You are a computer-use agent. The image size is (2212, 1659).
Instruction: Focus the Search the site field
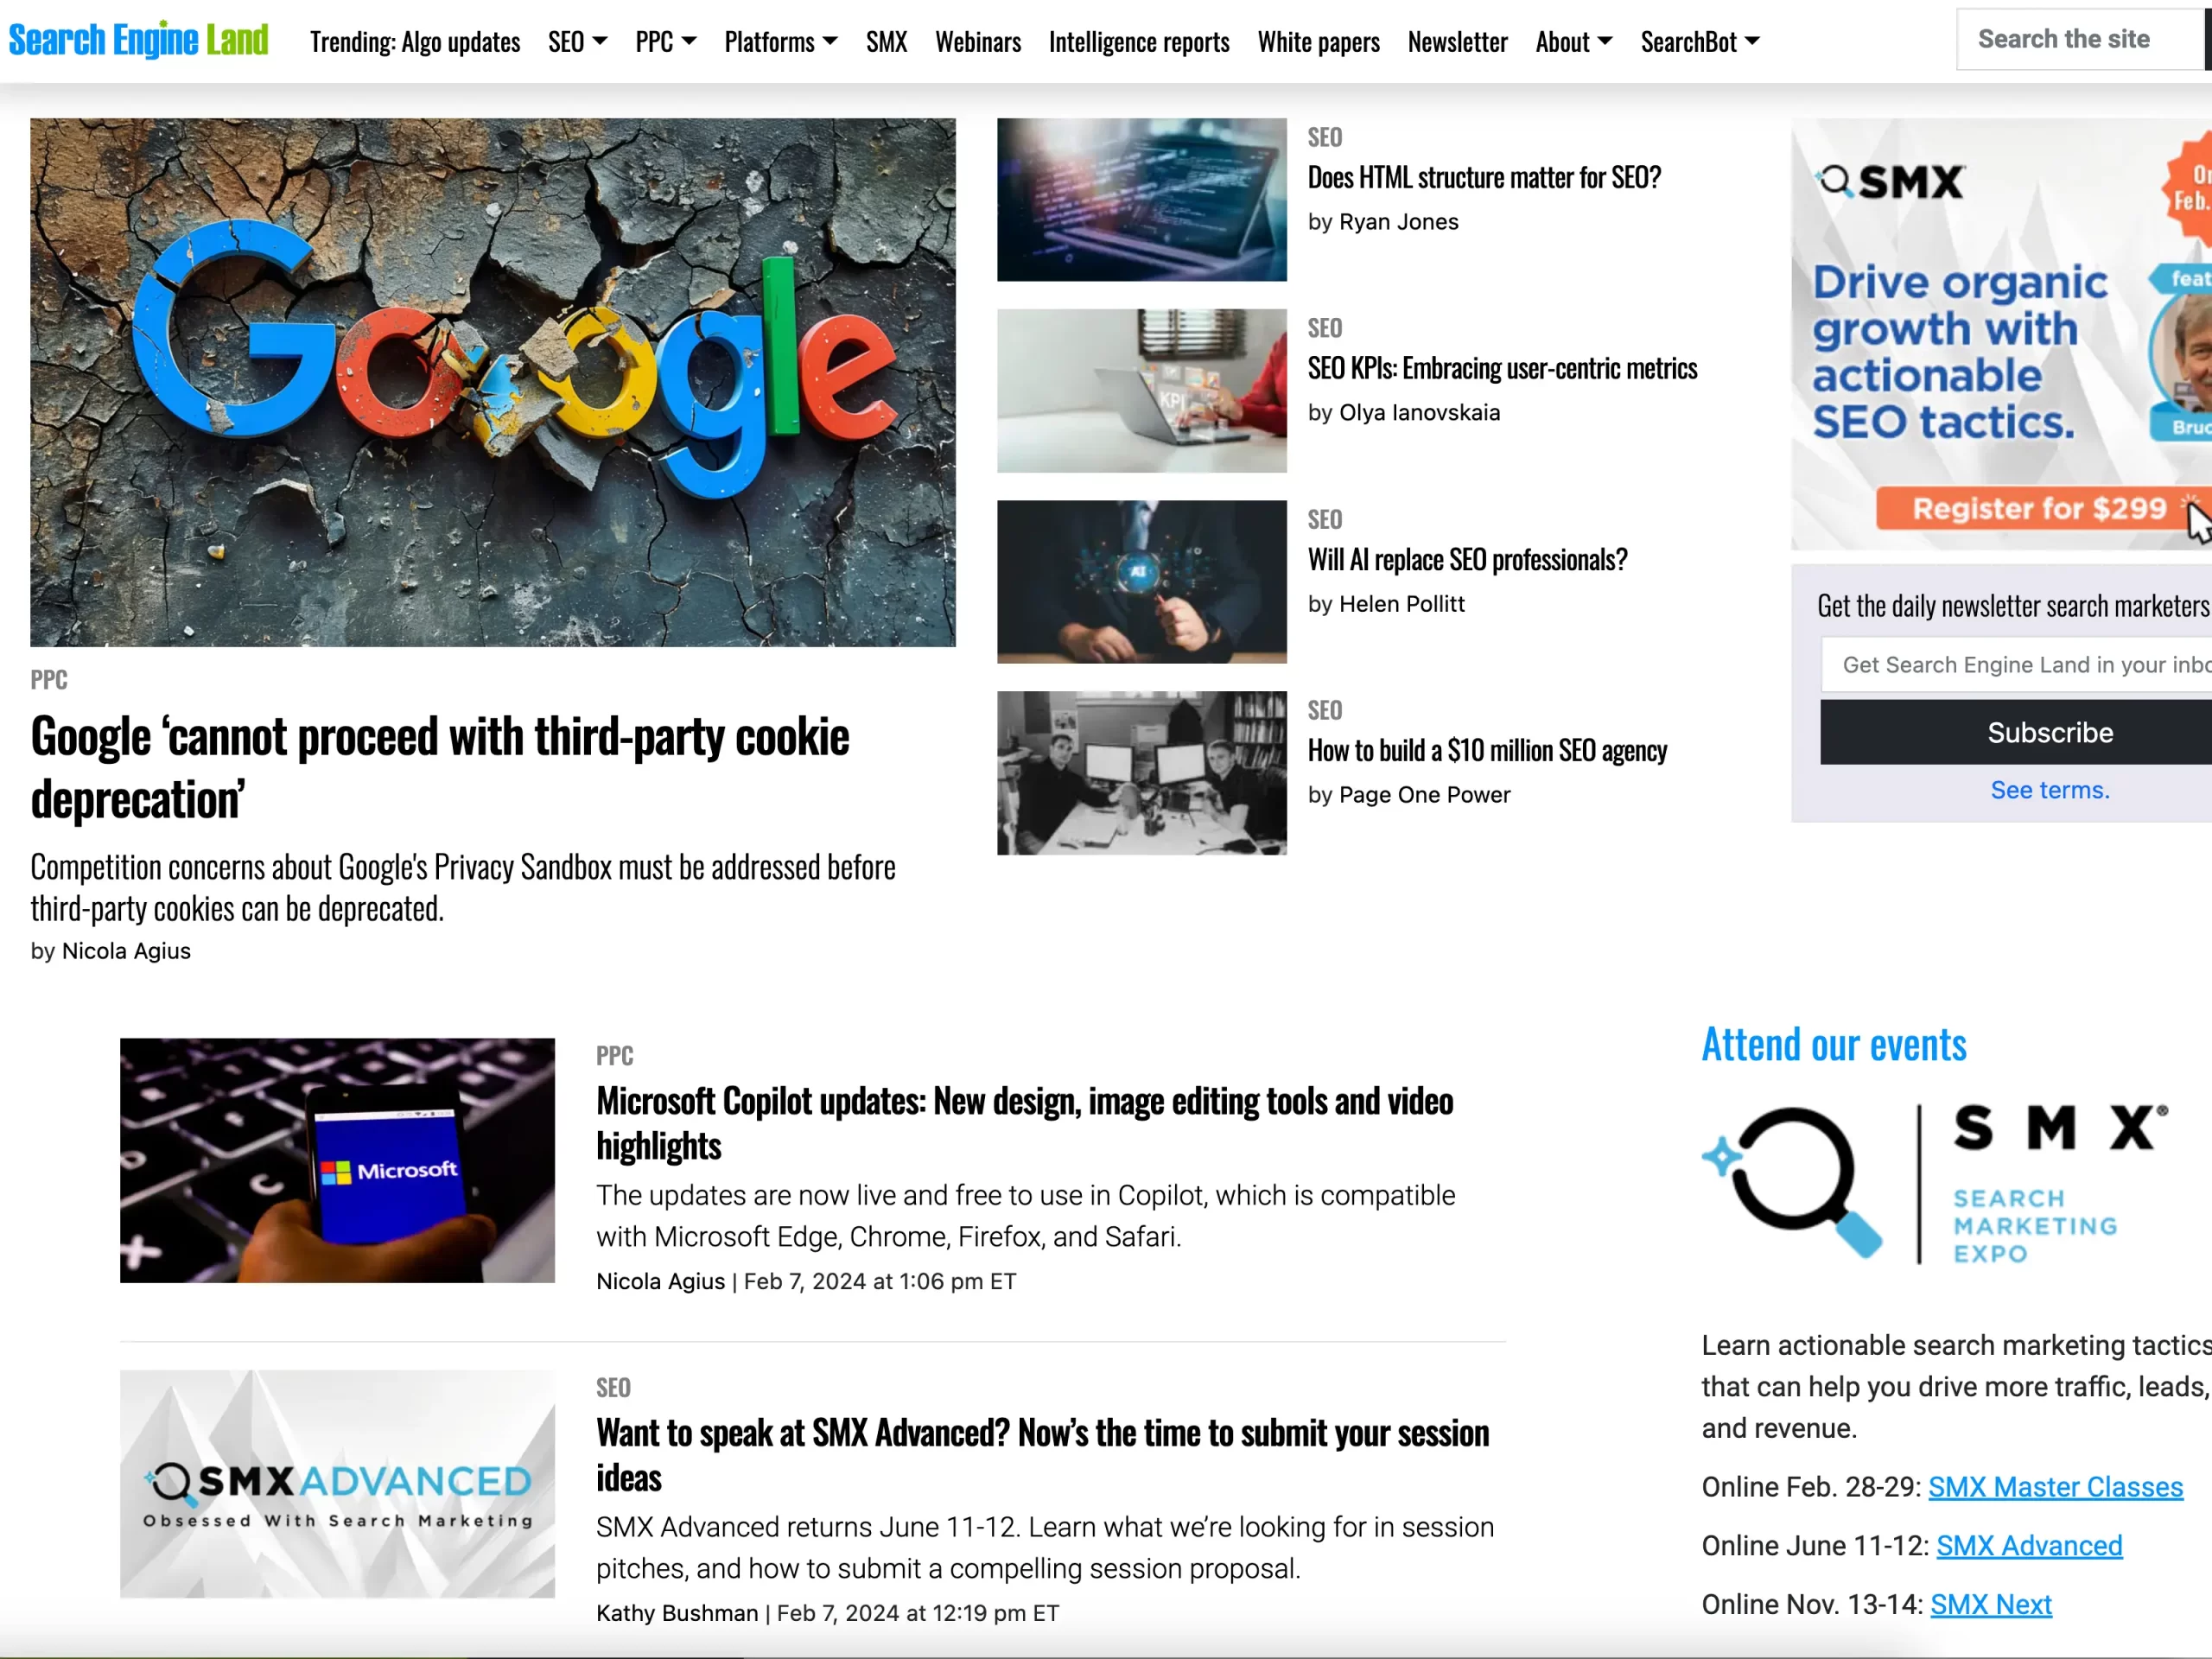click(x=2080, y=40)
